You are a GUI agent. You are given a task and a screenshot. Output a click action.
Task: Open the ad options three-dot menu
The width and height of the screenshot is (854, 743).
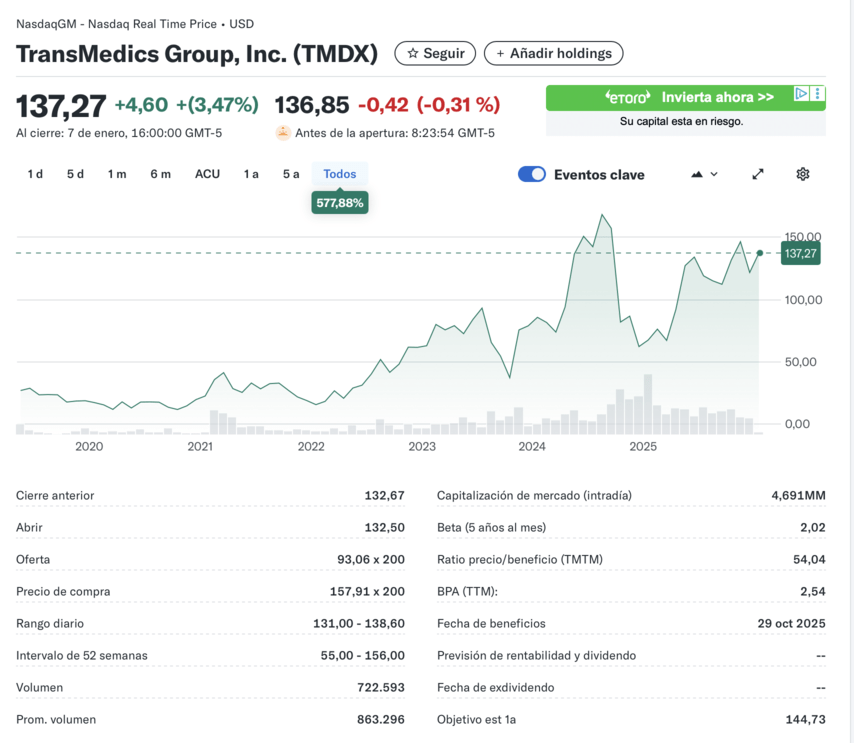[818, 94]
